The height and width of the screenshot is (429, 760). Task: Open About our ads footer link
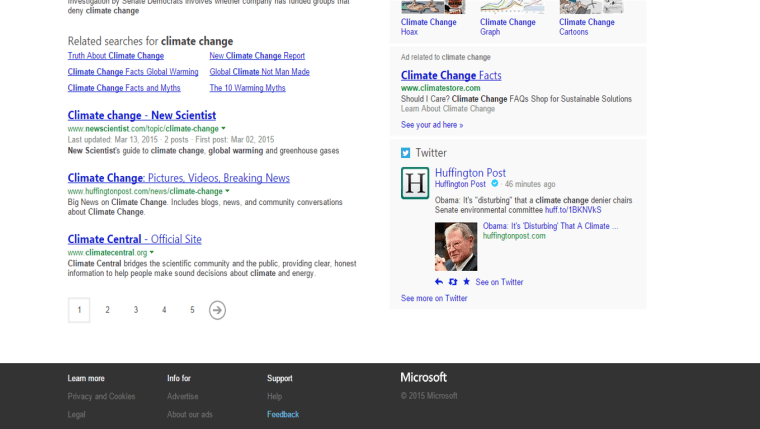190,414
